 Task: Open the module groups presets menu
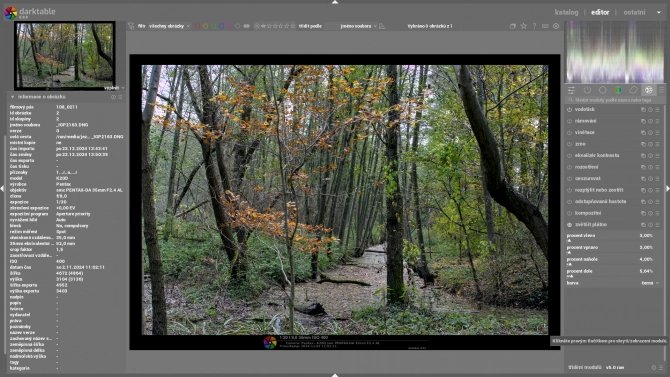pyautogui.click(x=661, y=90)
